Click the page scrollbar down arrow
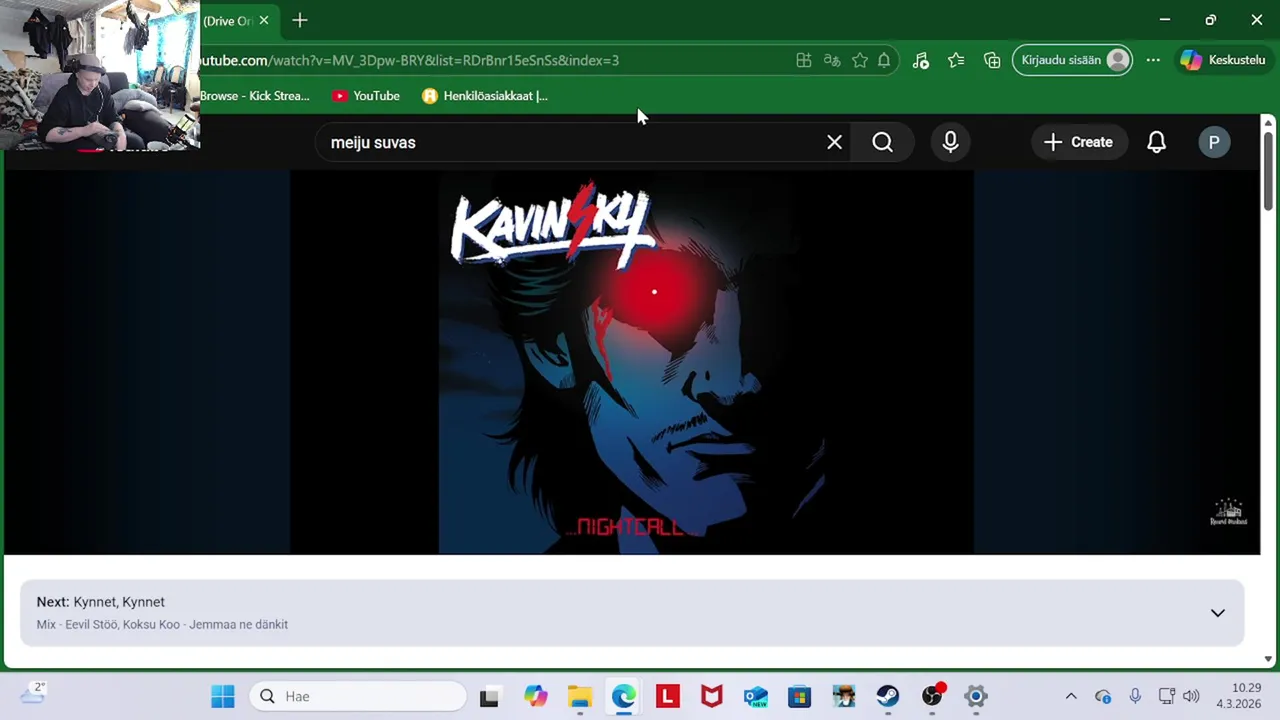Image resolution: width=1280 pixels, height=720 pixels. click(x=1268, y=659)
